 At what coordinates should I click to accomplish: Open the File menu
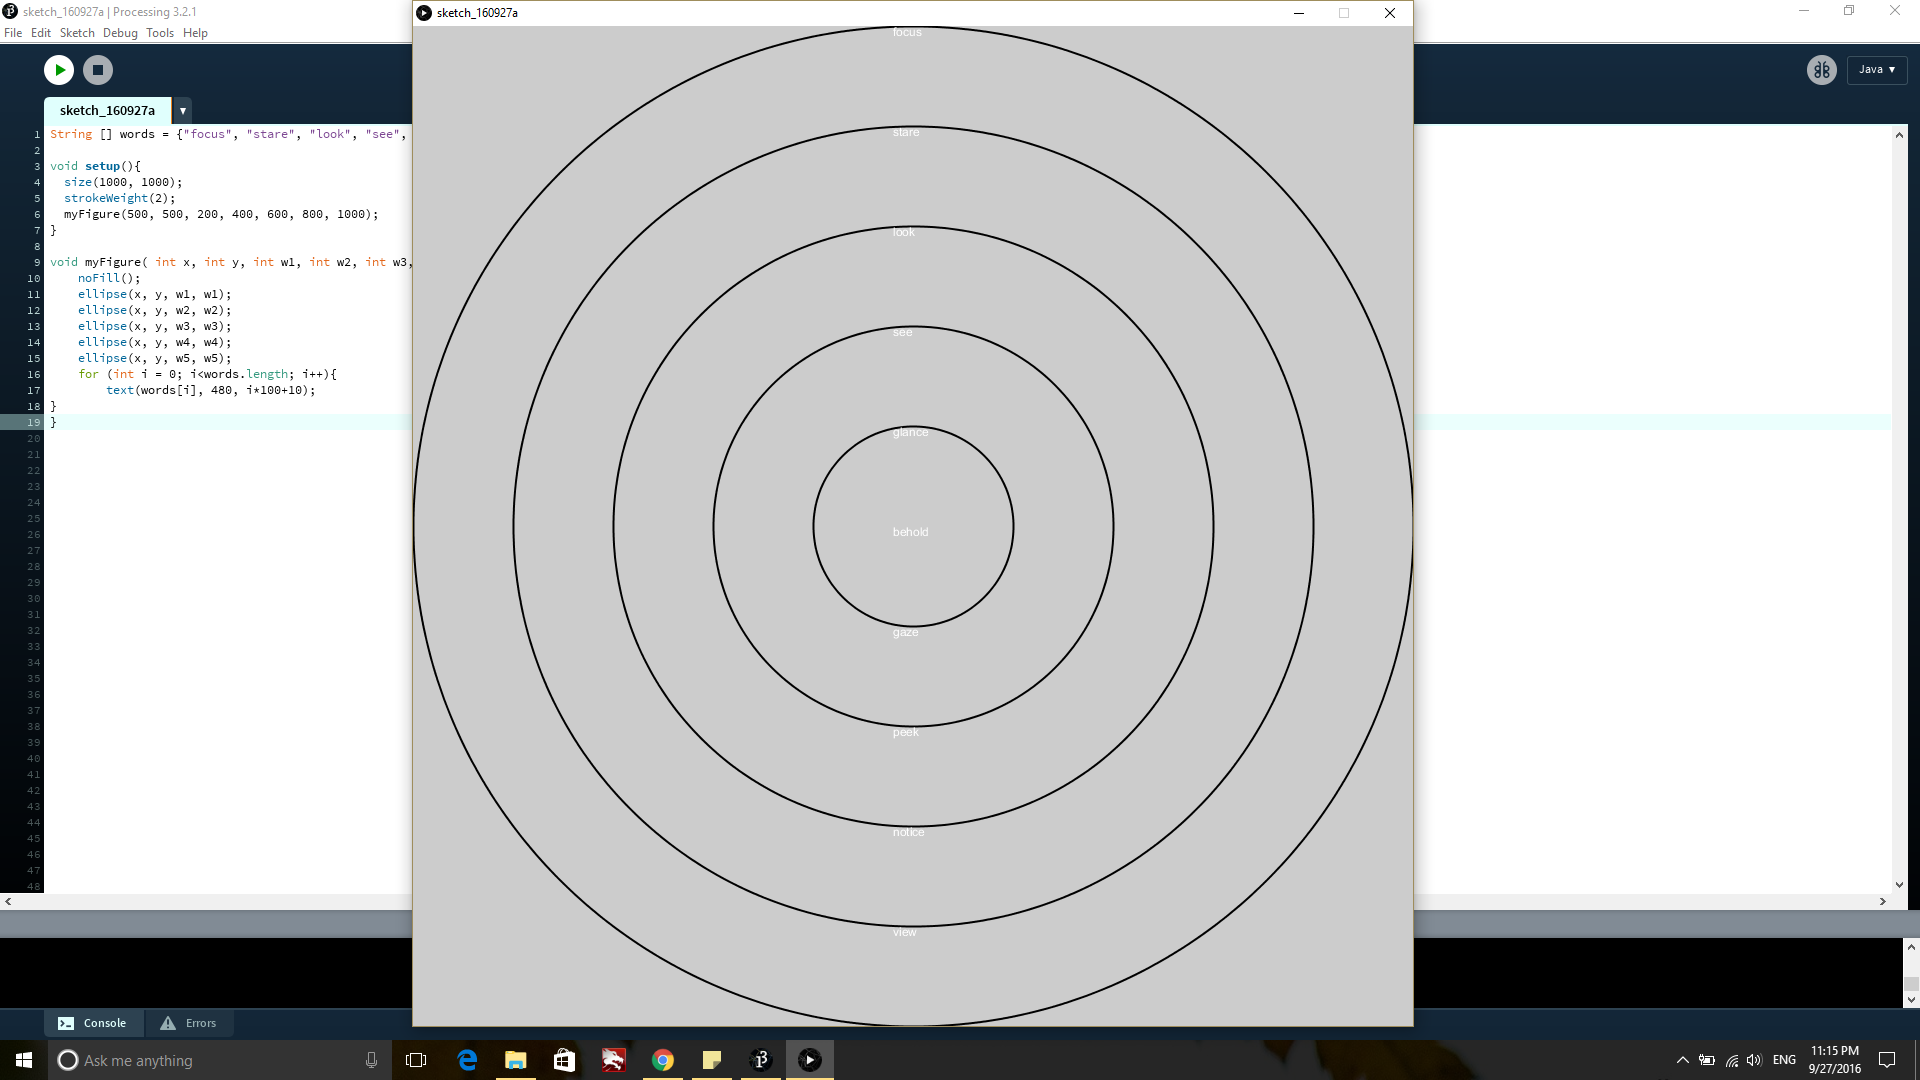point(13,33)
